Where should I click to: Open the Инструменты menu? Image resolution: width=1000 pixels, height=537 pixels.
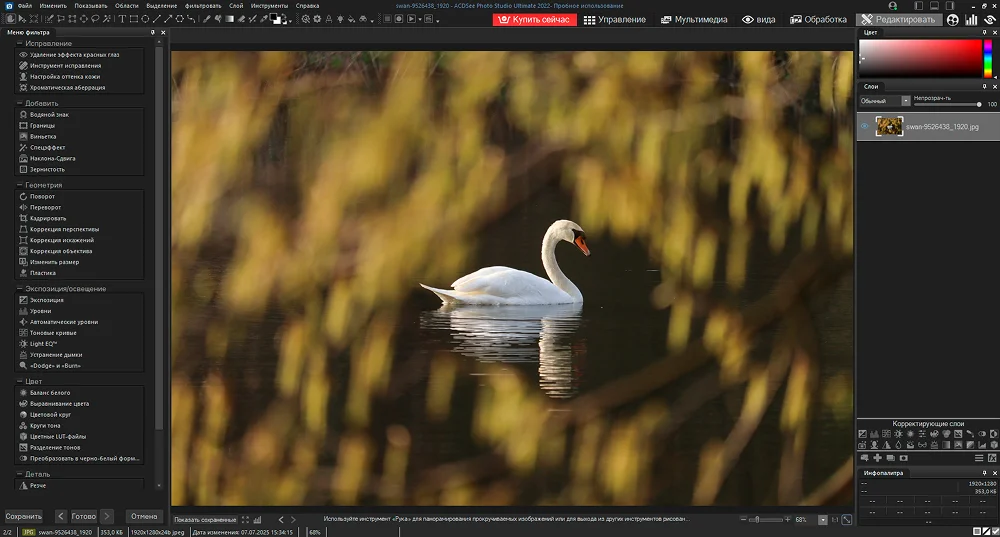click(269, 6)
